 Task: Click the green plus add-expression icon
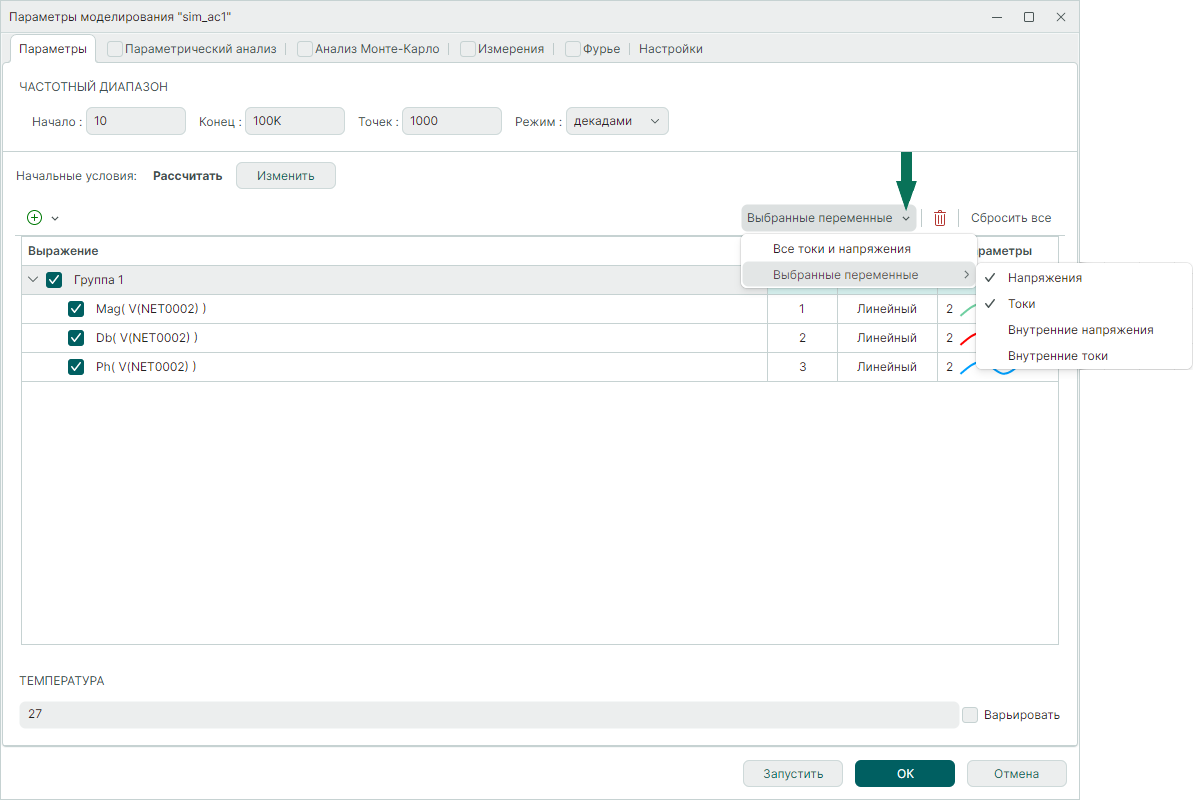click(x=34, y=217)
